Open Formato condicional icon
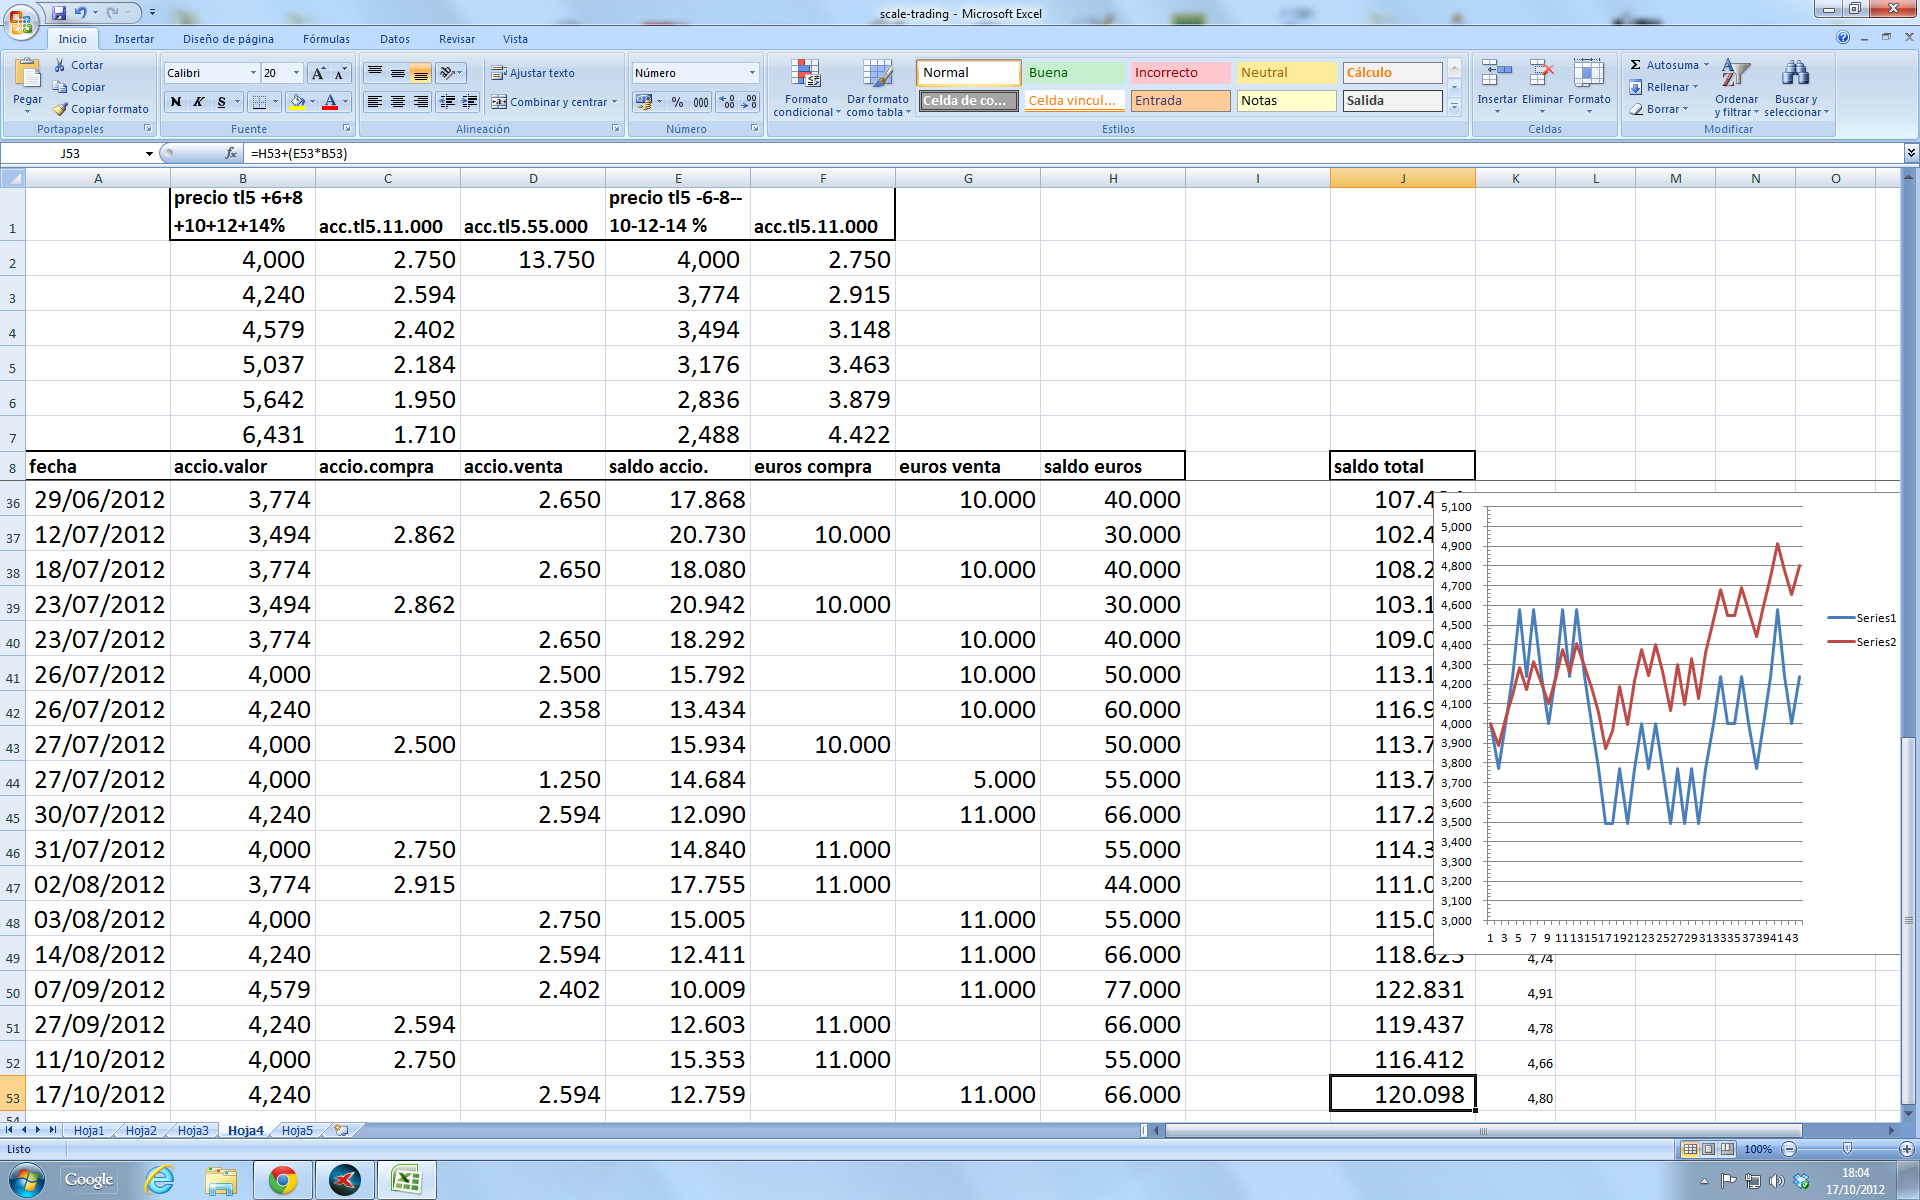This screenshot has height=1200, width=1920. coord(805,75)
